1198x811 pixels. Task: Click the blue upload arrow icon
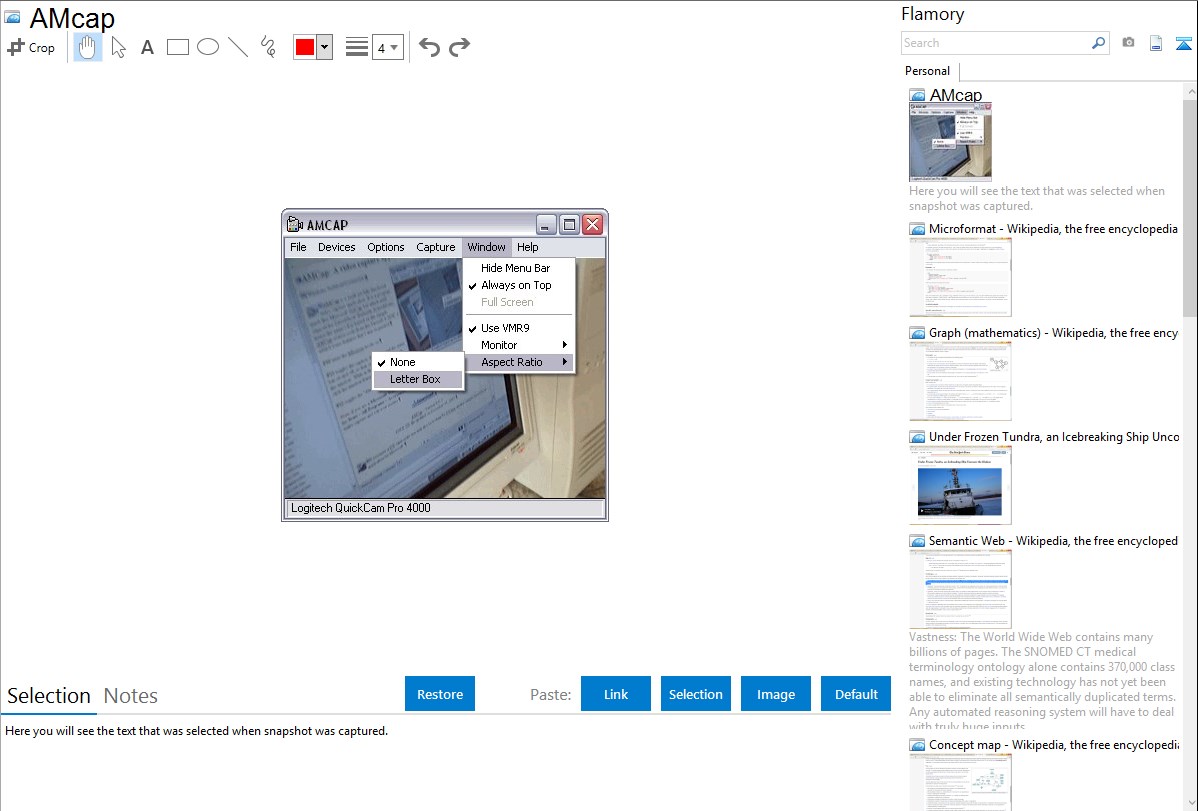[x=1183, y=43]
